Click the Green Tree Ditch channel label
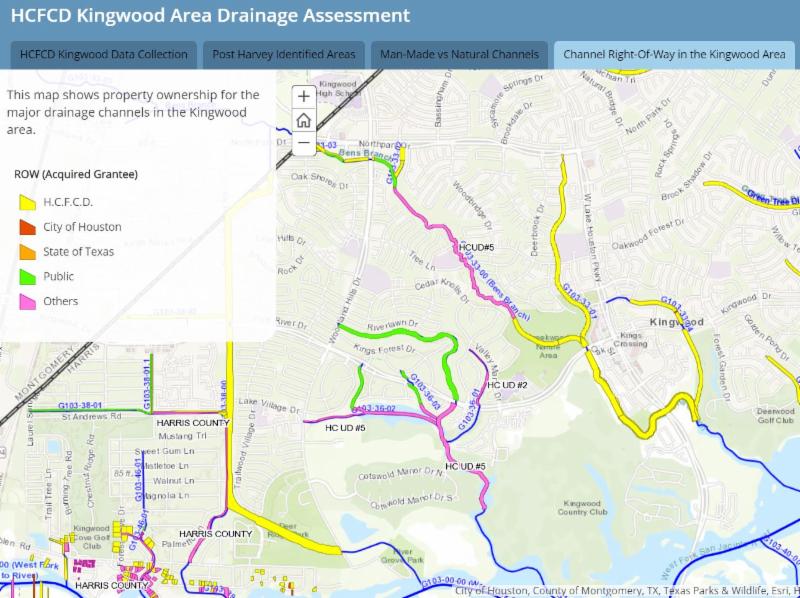This screenshot has width=800, height=598. (773, 198)
